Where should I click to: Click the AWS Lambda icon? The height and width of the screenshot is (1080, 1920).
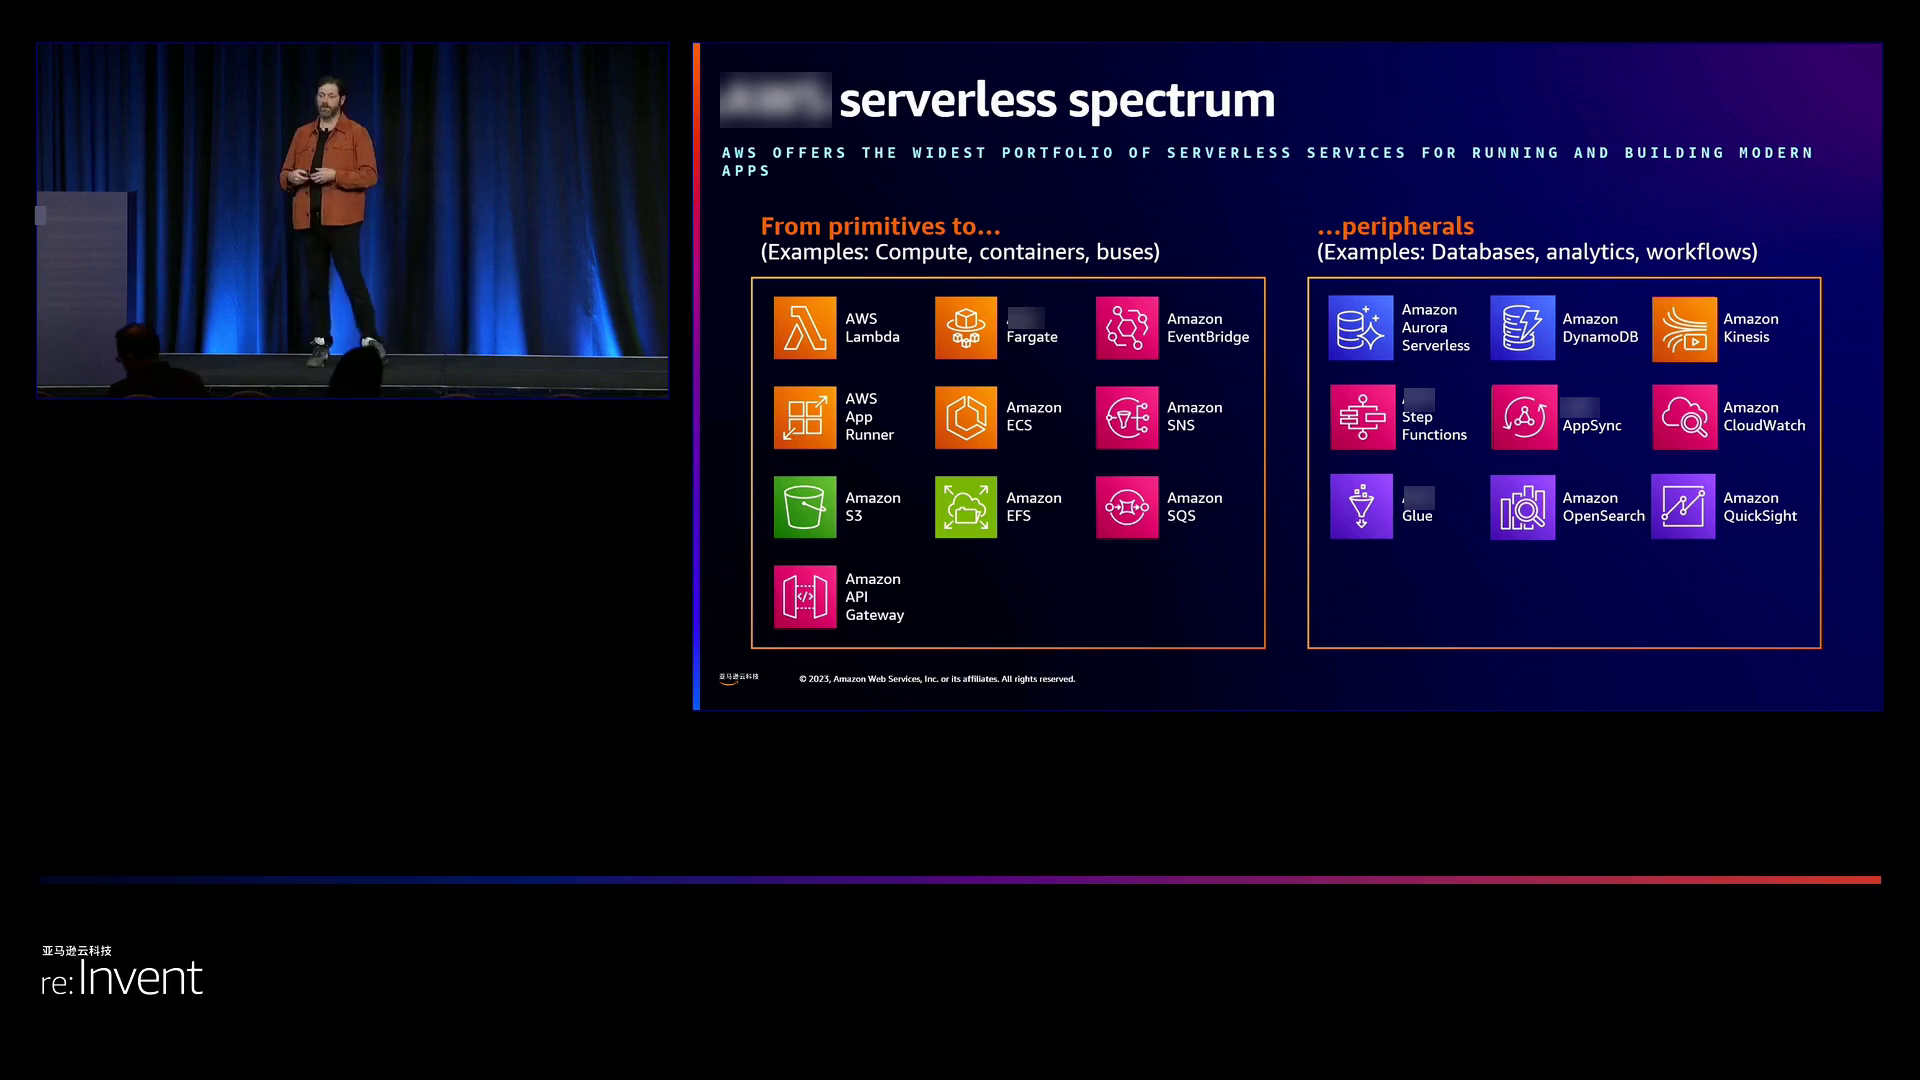coord(805,328)
